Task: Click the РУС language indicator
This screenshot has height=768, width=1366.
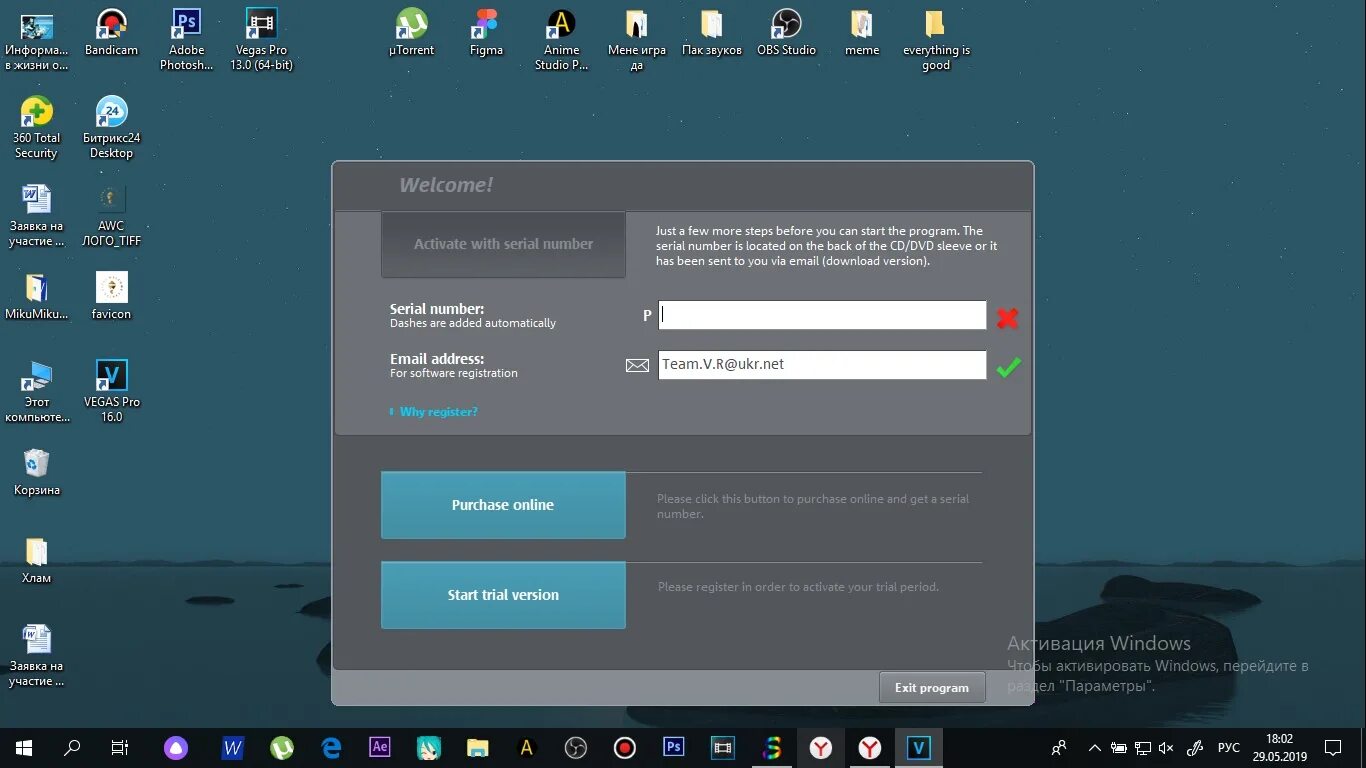Action: 1228,748
